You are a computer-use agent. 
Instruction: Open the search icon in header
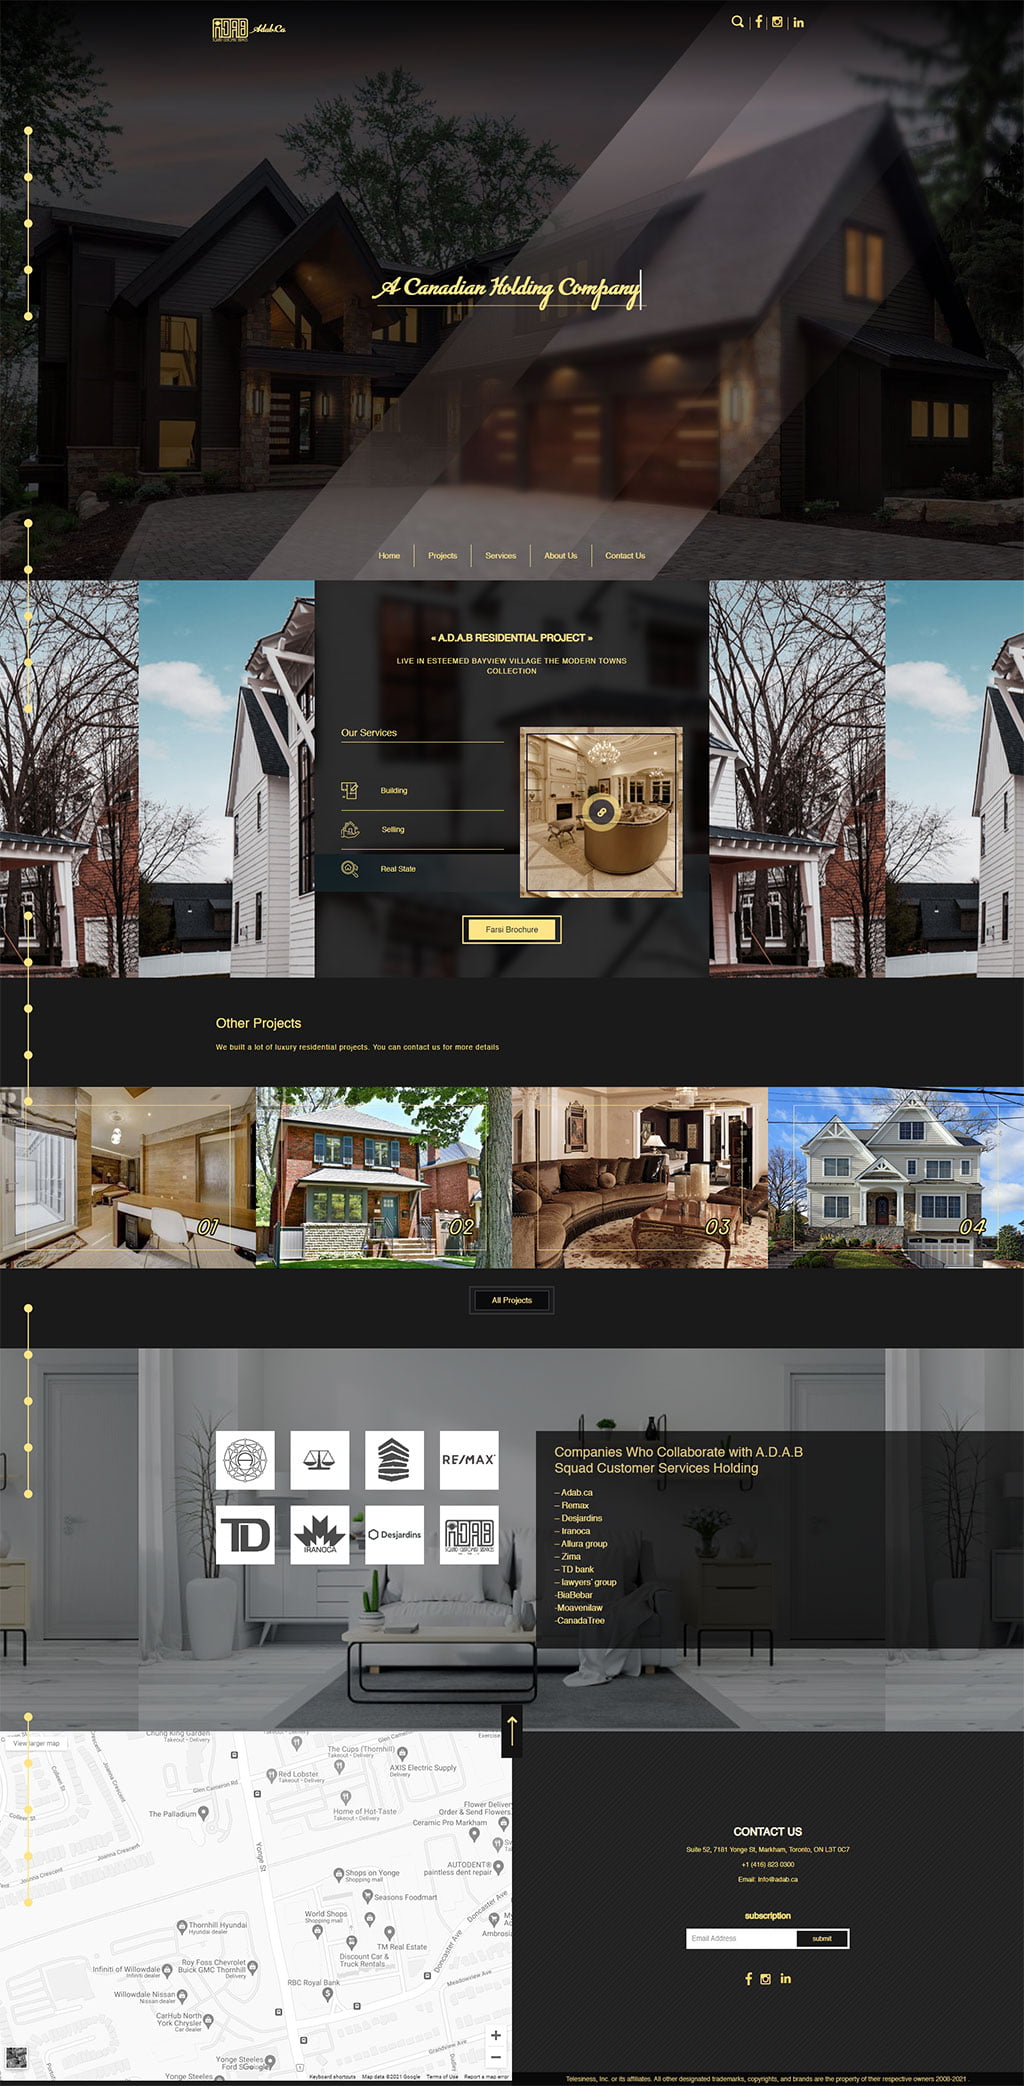click(x=738, y=22)
